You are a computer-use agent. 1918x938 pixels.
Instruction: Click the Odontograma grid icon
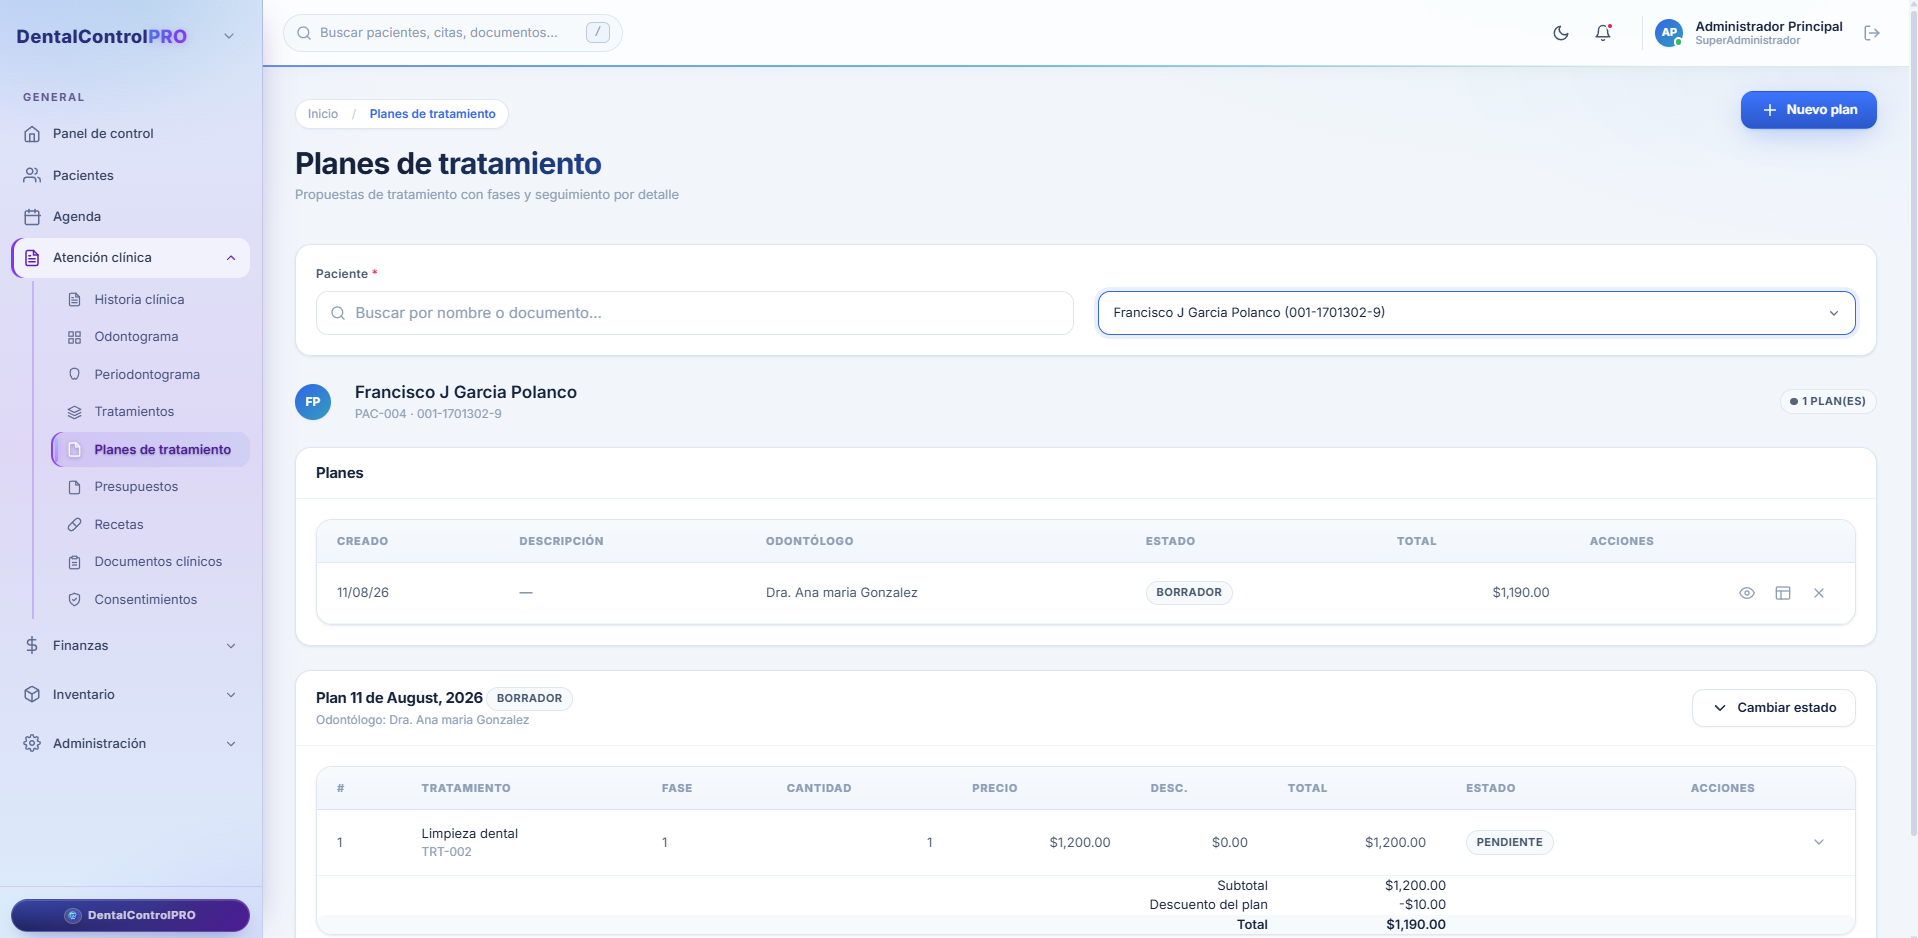tap(74, 337)
